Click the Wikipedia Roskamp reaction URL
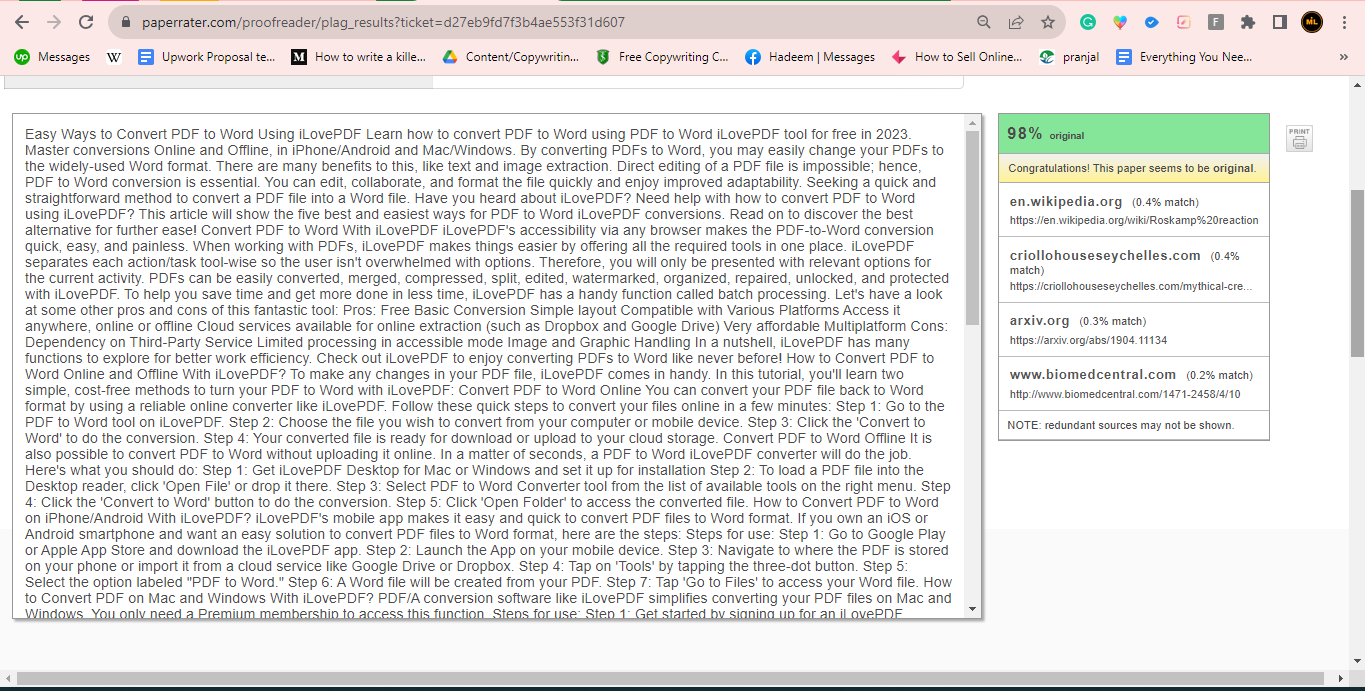 pyautogui.click(x=1134, y=220)
